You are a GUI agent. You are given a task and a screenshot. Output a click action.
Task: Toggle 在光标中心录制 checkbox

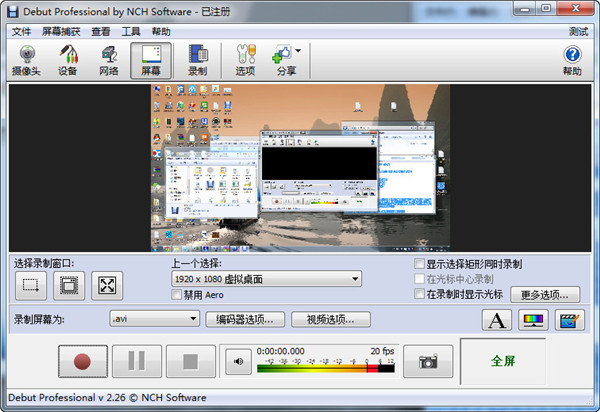click(x=420, y=278)
